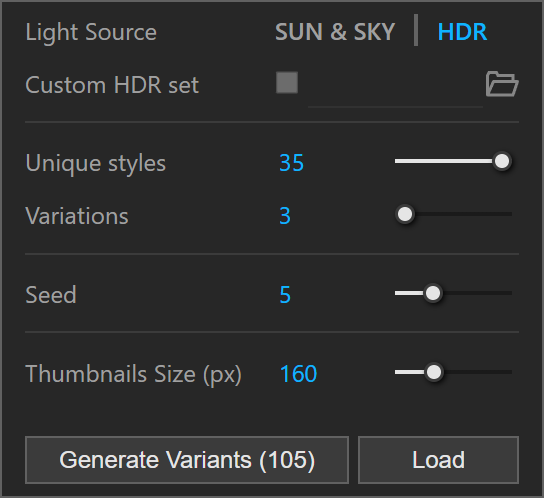Click the Load button
This screenshot has width=544, height=498.
pyautogui.click(x=439, y=460)
